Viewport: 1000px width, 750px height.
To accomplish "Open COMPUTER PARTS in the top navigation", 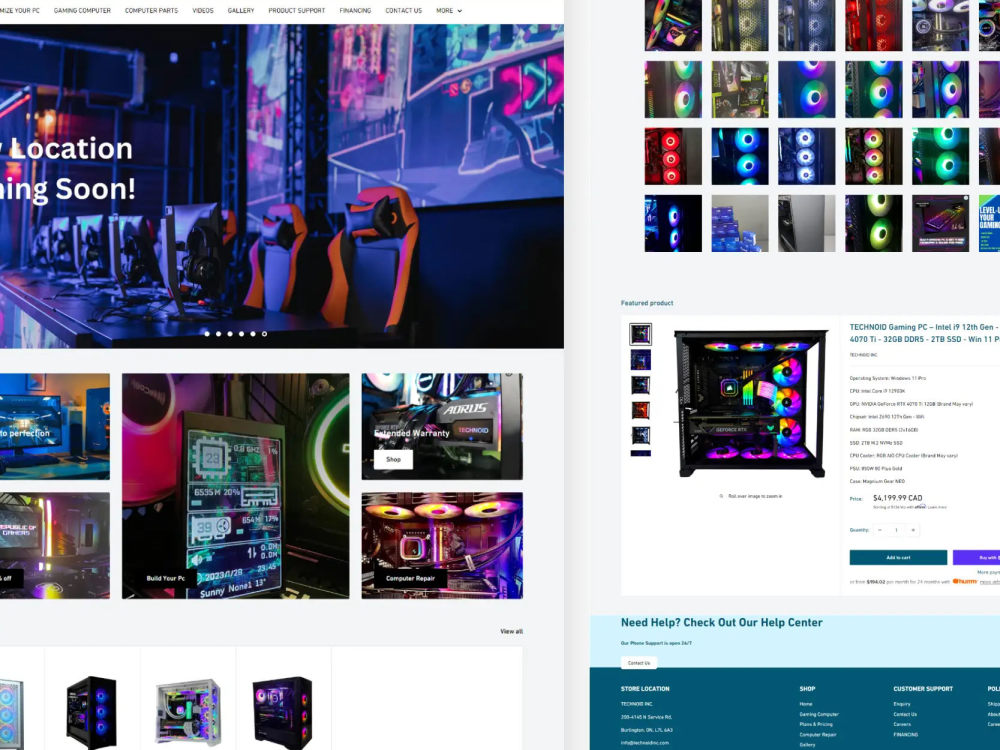I will pos(151,11).
